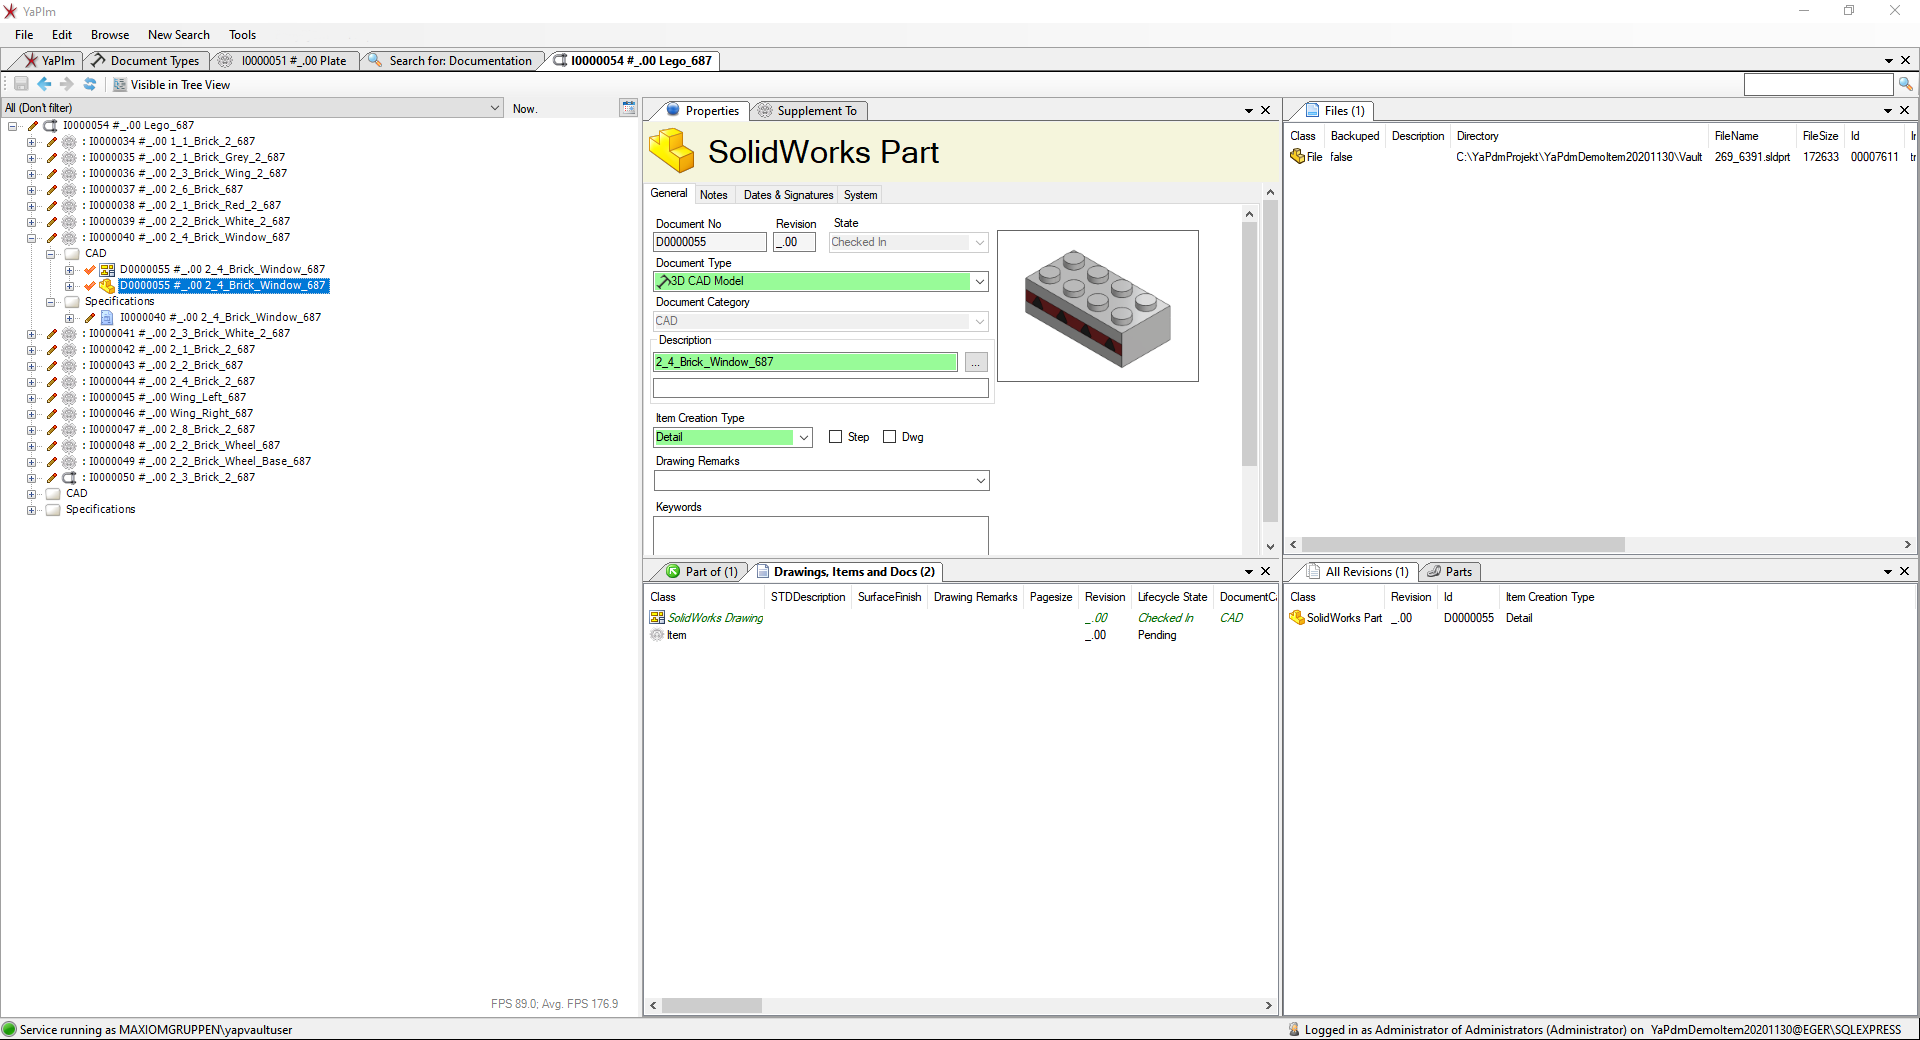Close the Drawings, Items and Docs panel
This screenshot has height=1040, width=1920.
(1265, 572)
